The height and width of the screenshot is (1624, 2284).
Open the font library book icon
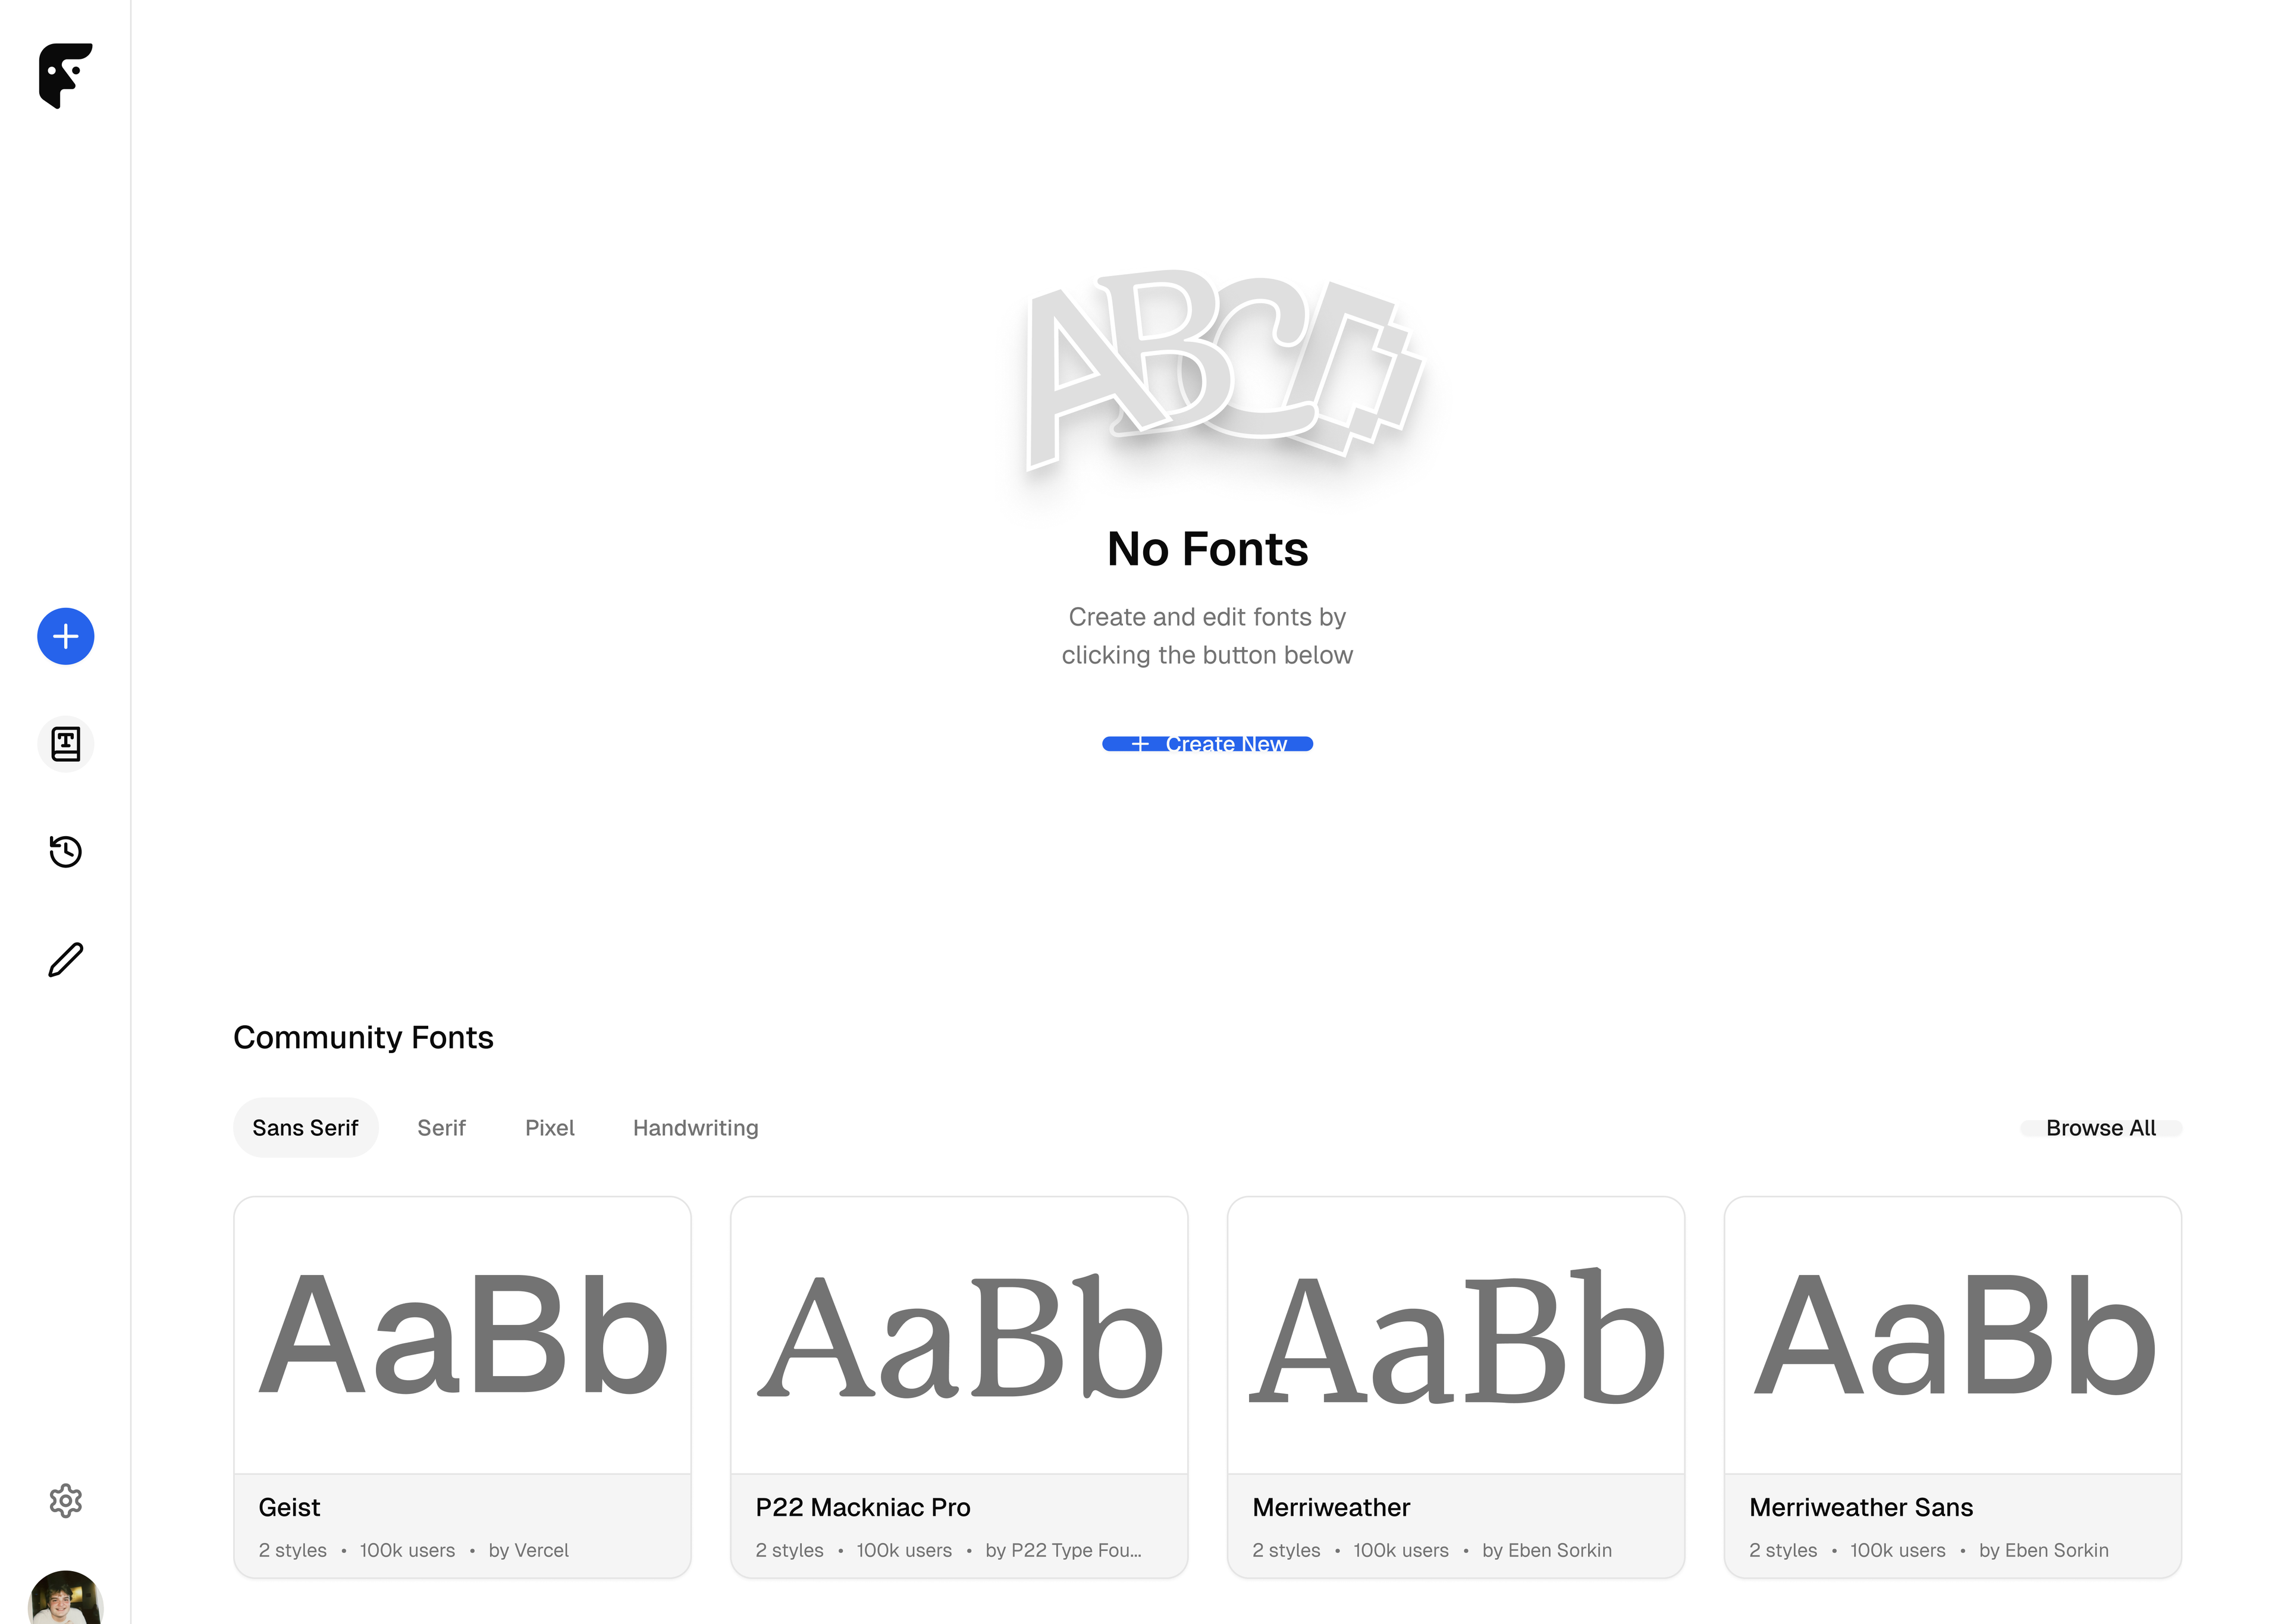tap(66, 744)
